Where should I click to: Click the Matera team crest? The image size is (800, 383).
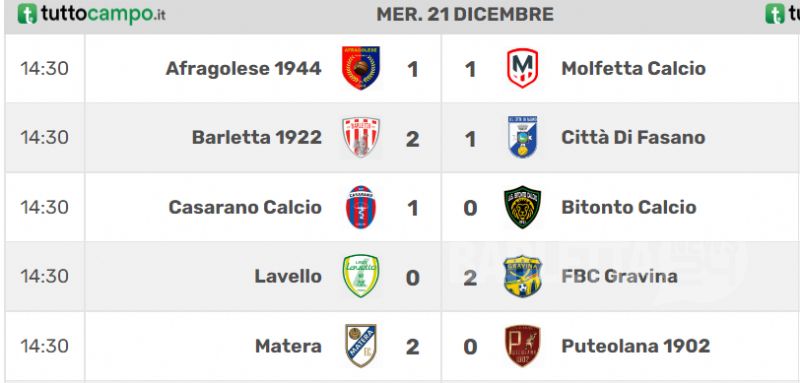tap(361, 345)
